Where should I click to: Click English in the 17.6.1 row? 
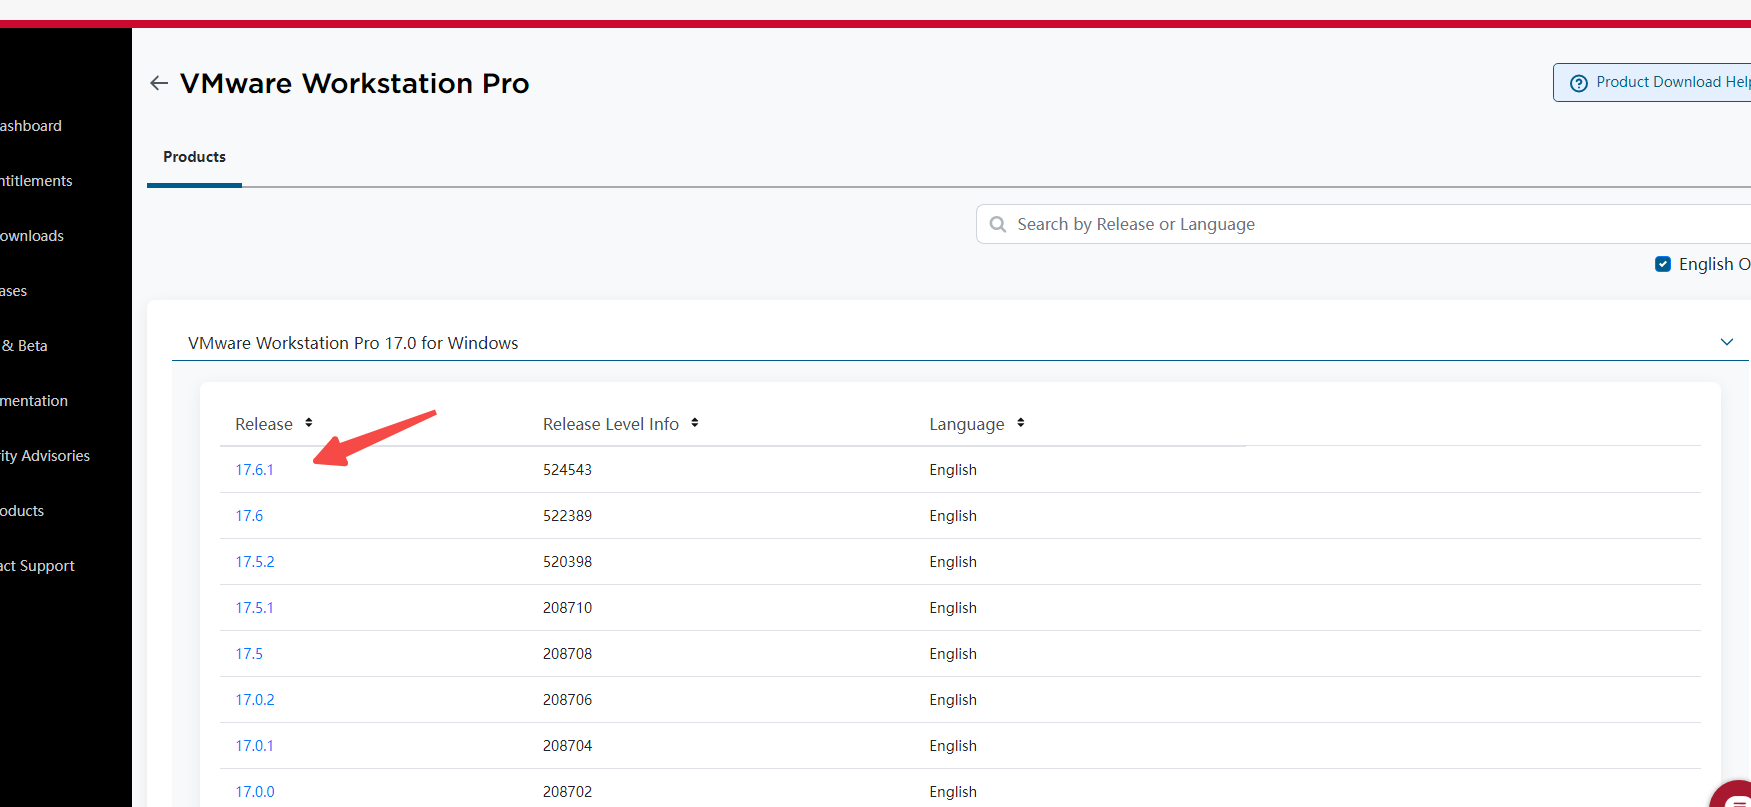[953, 470]
